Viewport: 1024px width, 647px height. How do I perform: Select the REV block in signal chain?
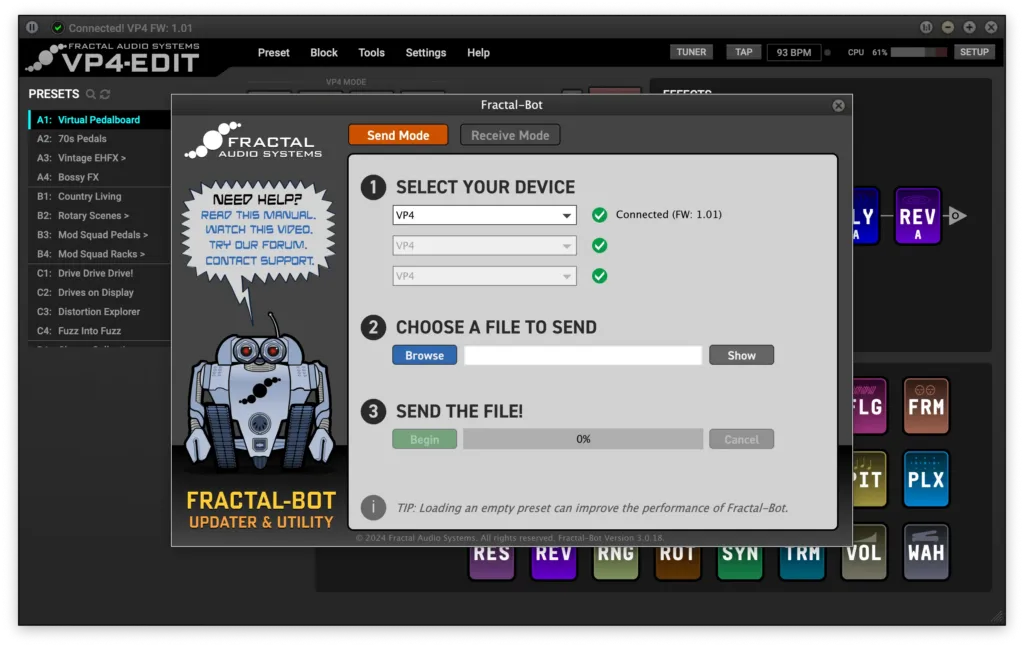click(x=917, y=216)
